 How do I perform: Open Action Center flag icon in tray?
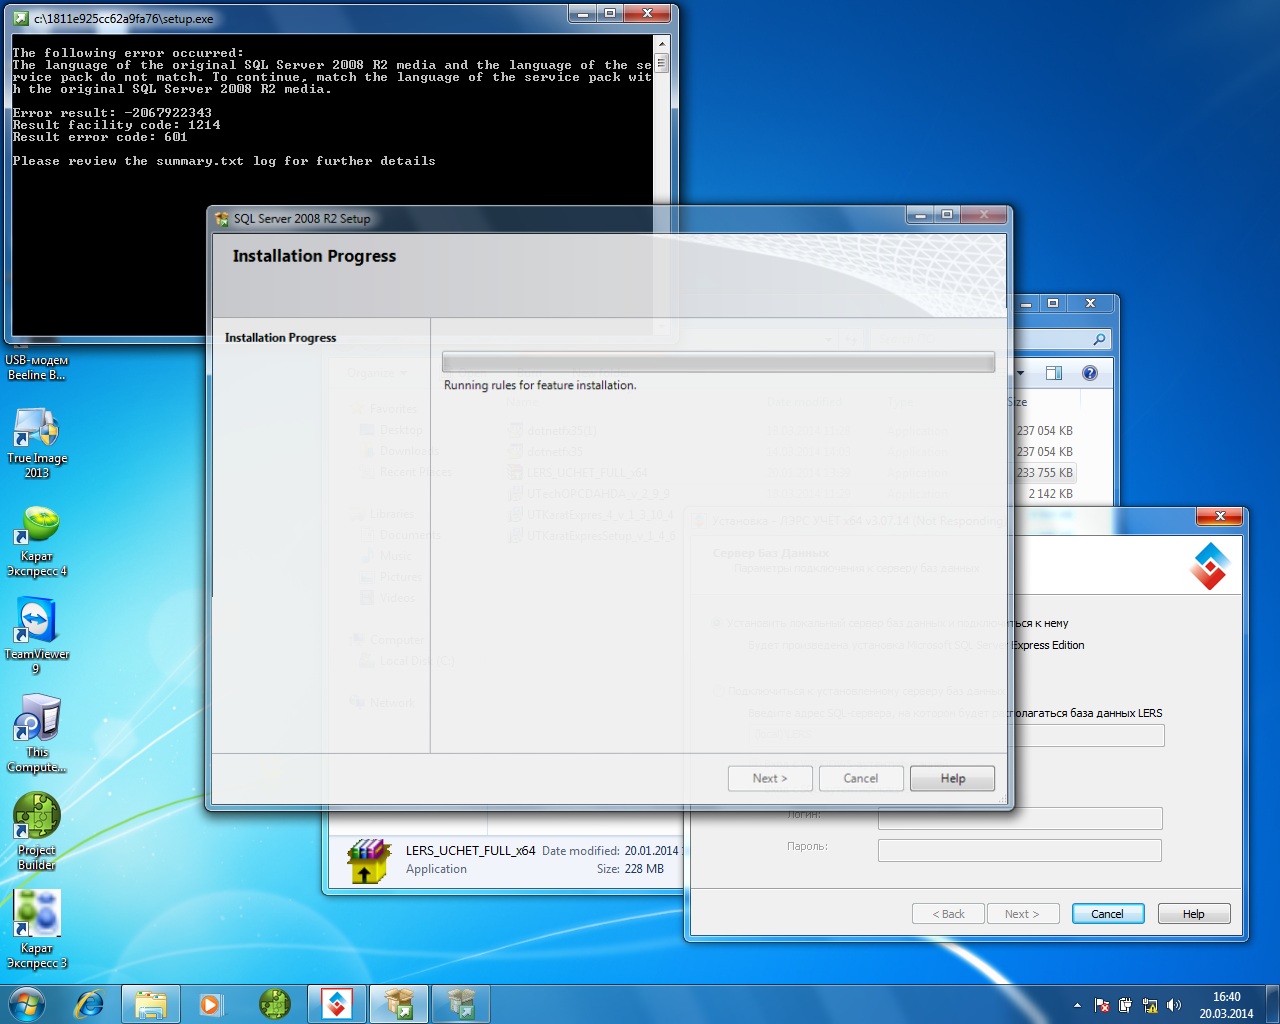click(x=1102, y=1005)
